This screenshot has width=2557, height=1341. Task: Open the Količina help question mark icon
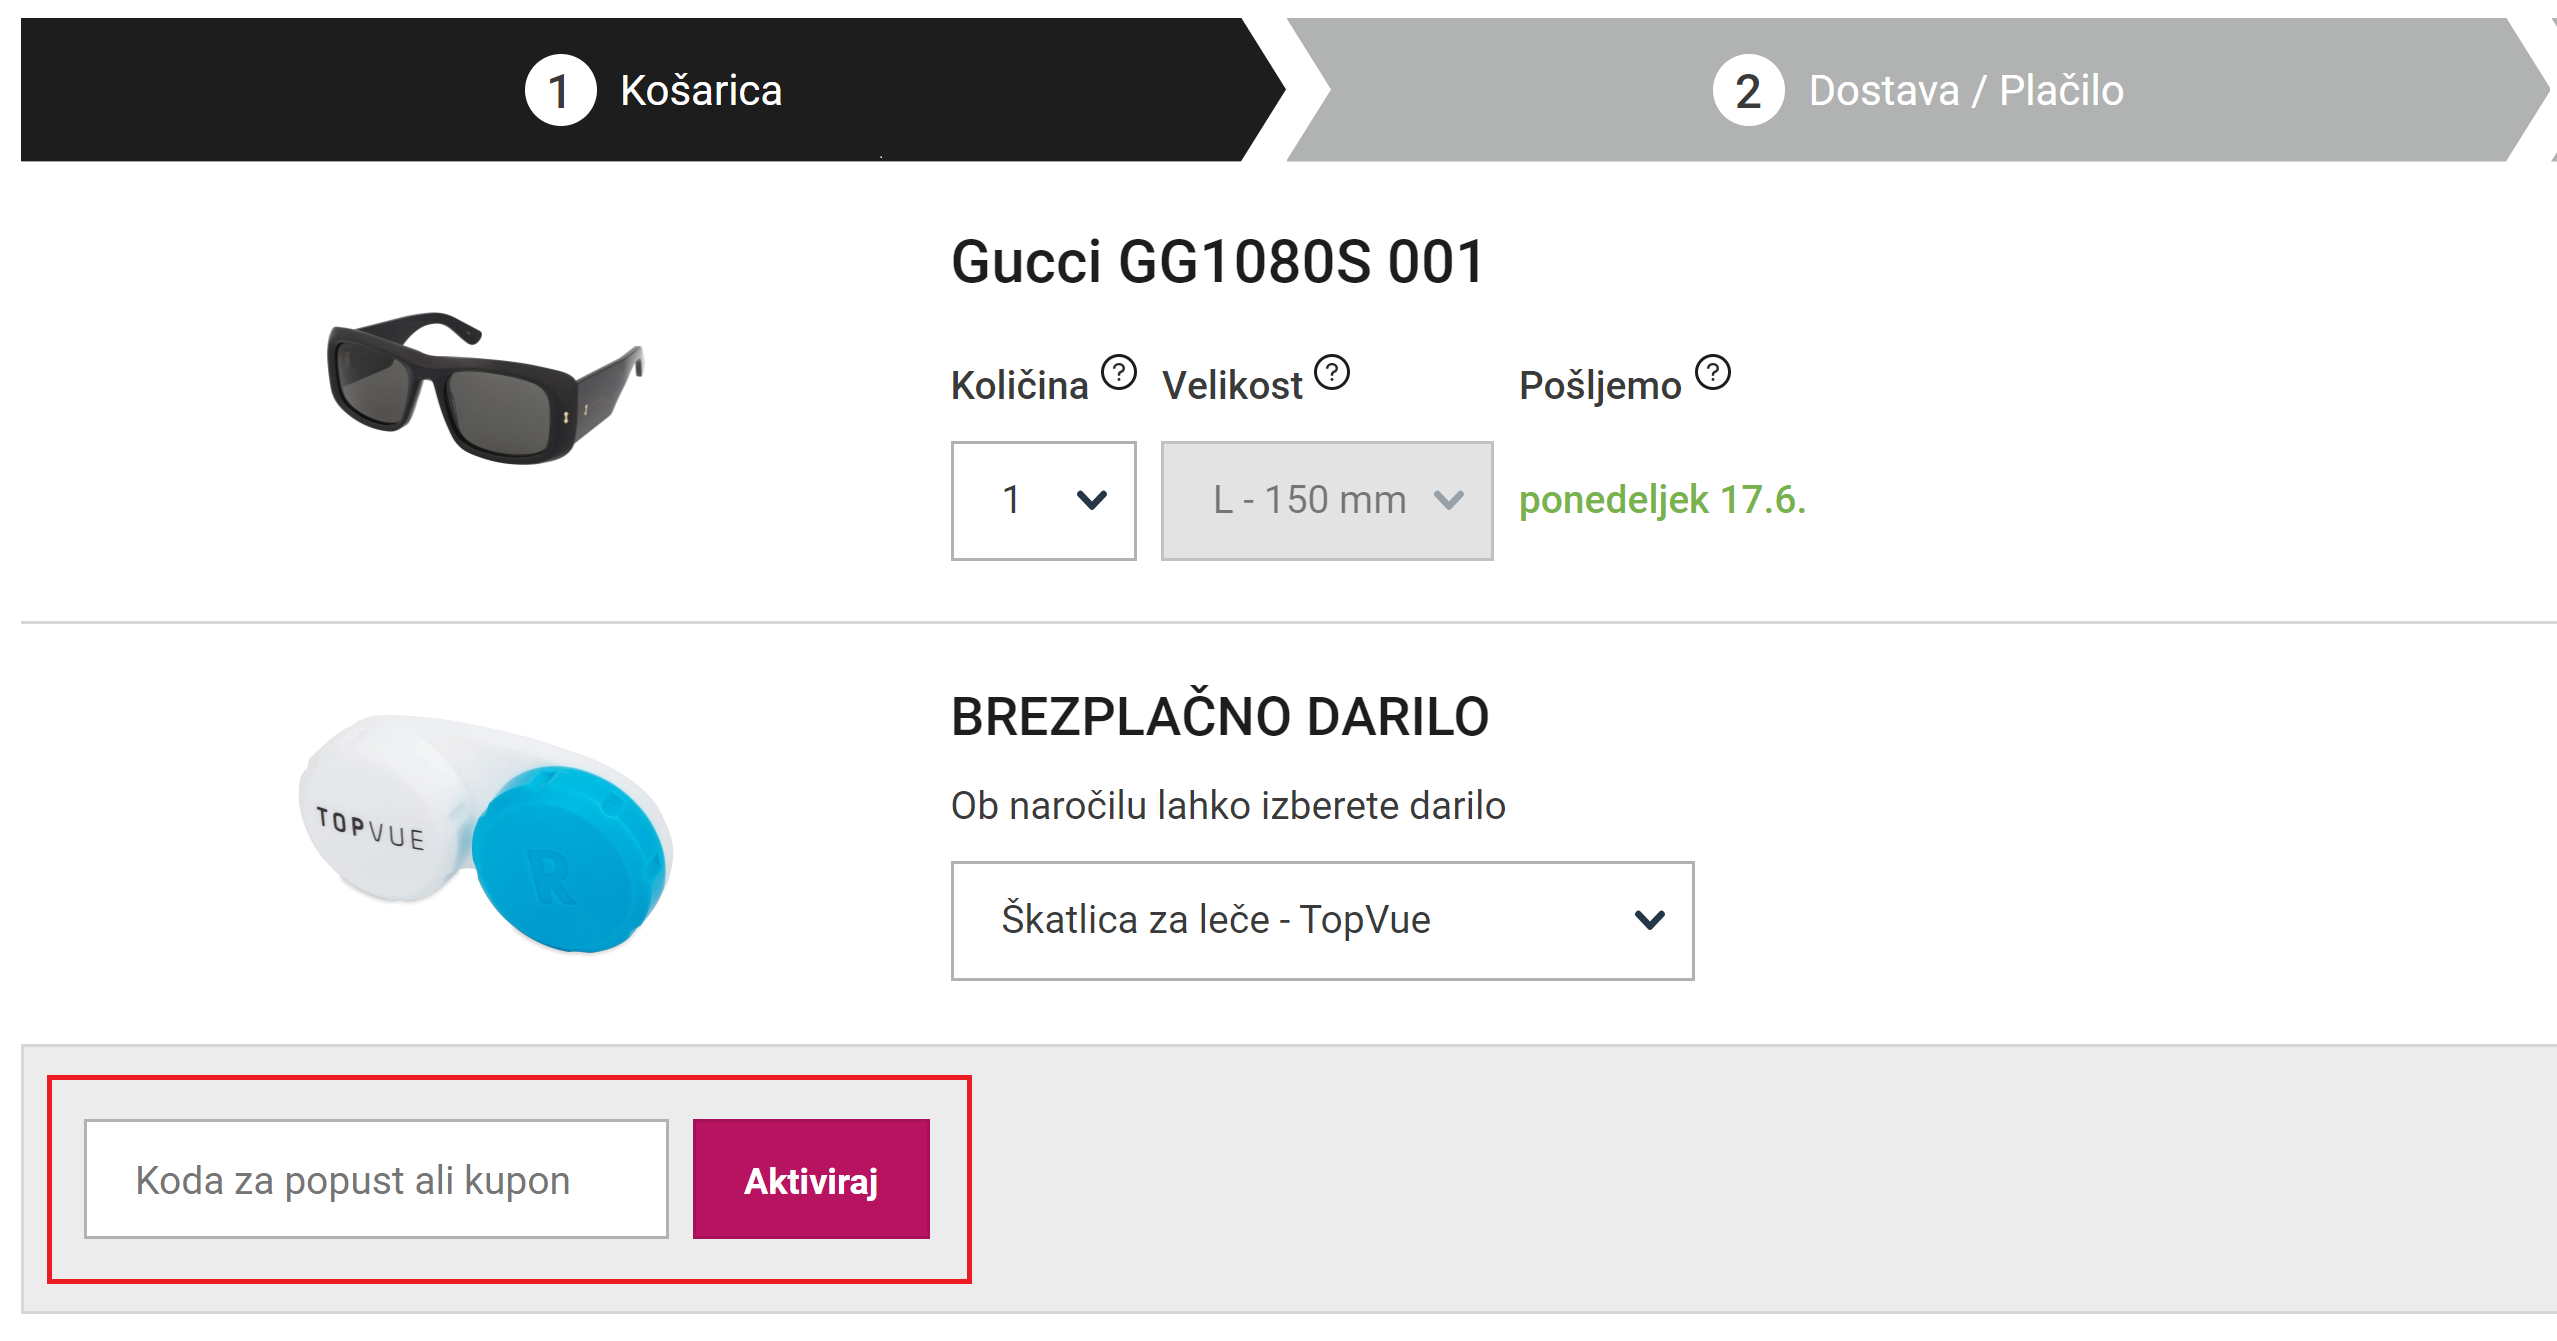[1118, 373]
